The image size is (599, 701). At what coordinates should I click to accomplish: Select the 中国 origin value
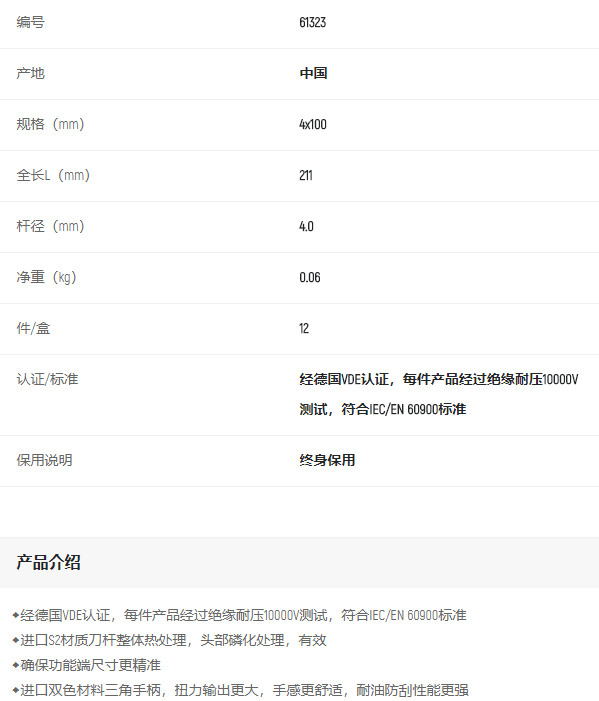(313, 73)
